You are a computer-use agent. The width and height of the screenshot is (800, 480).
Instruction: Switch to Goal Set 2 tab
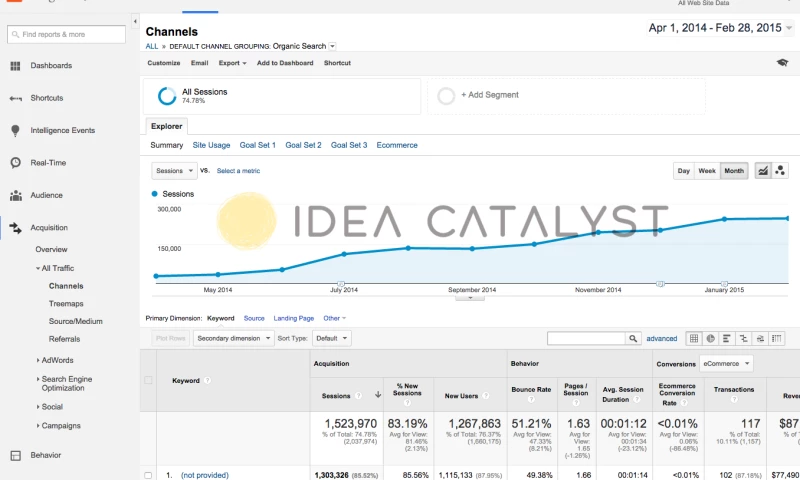tap(303, 145)
